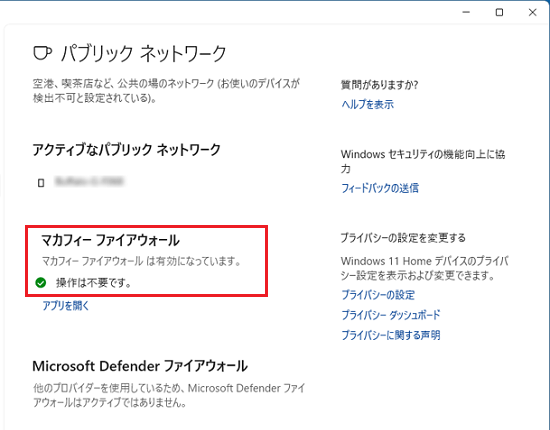Open the フィードバックの送信 link
This screenshot has height=430, width=550.
click(380, 188)
